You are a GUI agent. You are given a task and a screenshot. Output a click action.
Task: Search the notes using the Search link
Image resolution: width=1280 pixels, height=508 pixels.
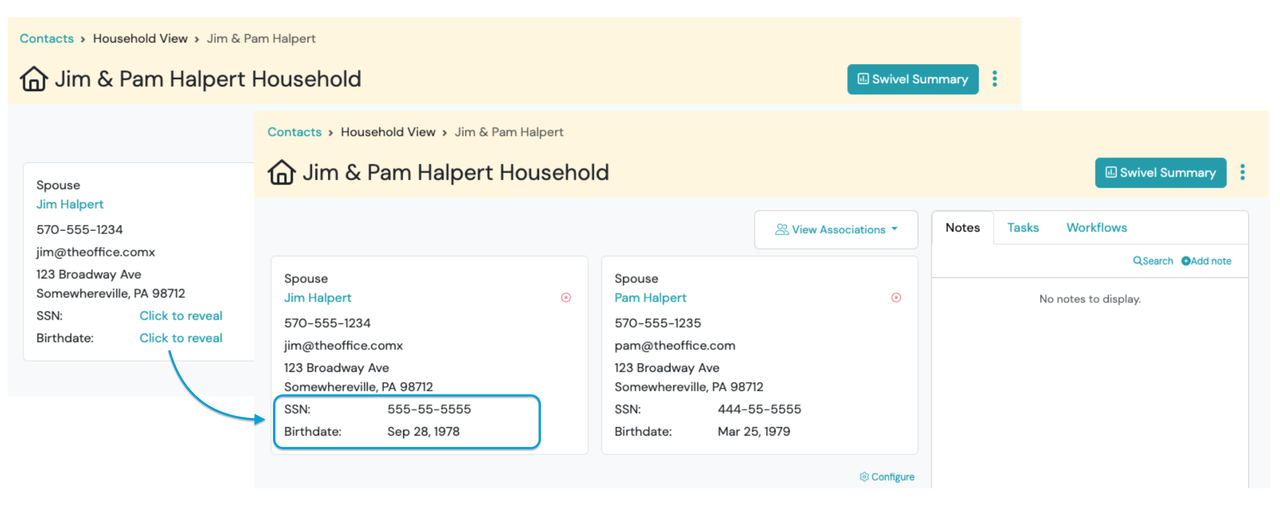click(1153, 261)
